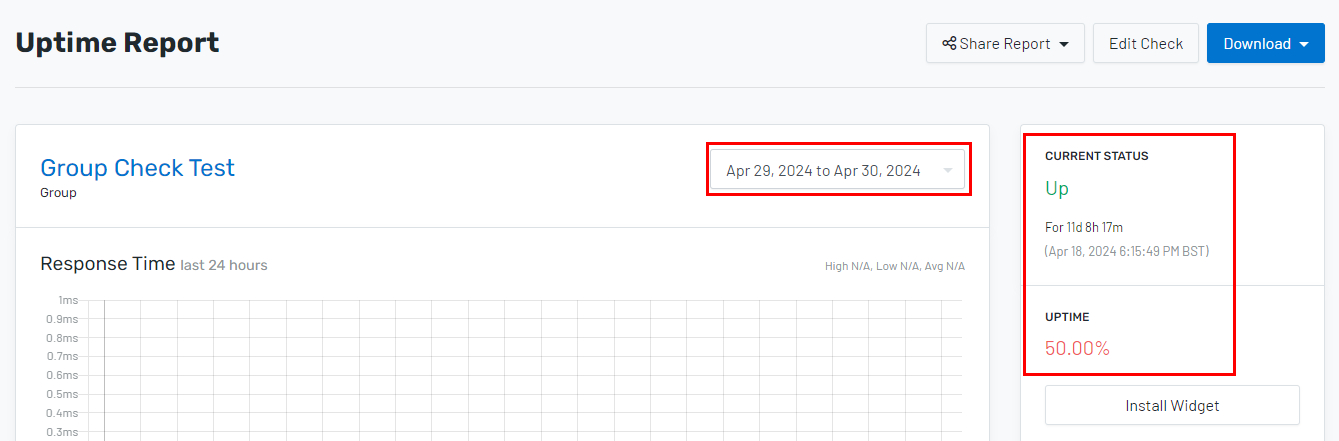
Task: Open the Apr 29 to Apr 30 date range
Action: [x=838, y=170]
